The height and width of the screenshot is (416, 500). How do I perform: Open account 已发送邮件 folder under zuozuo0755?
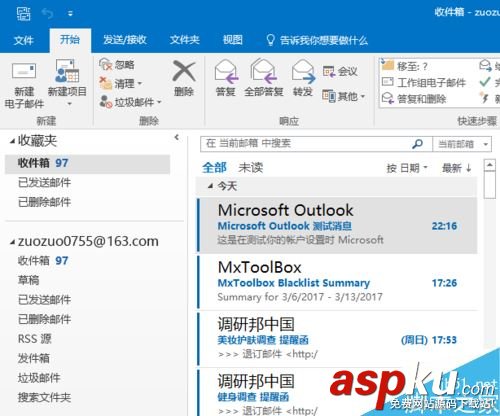point(44,300)
